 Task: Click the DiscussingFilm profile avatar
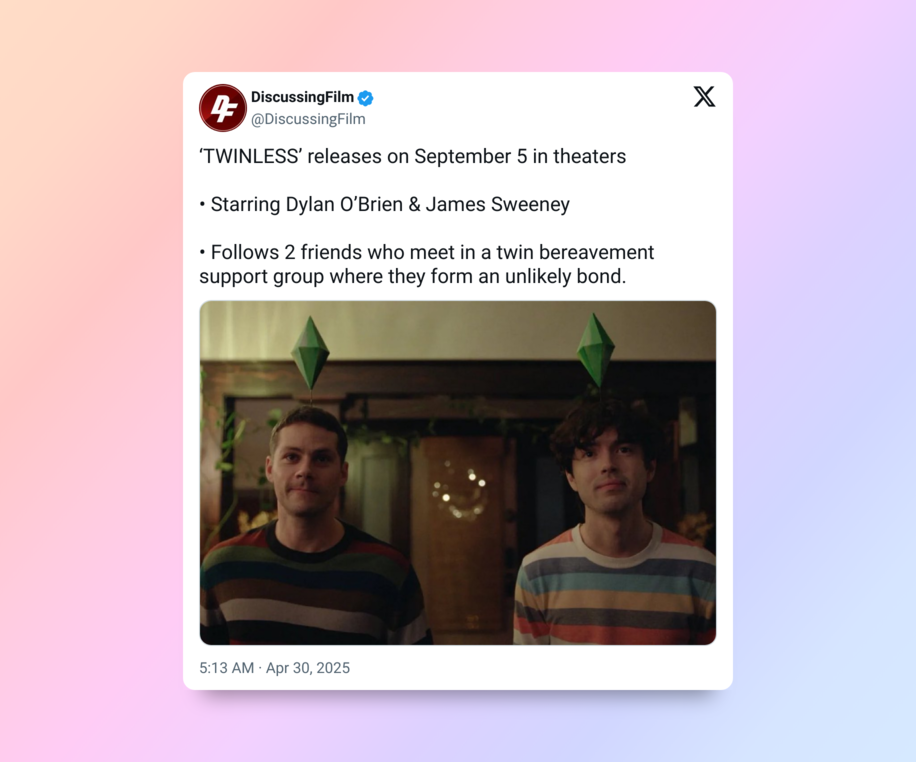tap(223, 108)
